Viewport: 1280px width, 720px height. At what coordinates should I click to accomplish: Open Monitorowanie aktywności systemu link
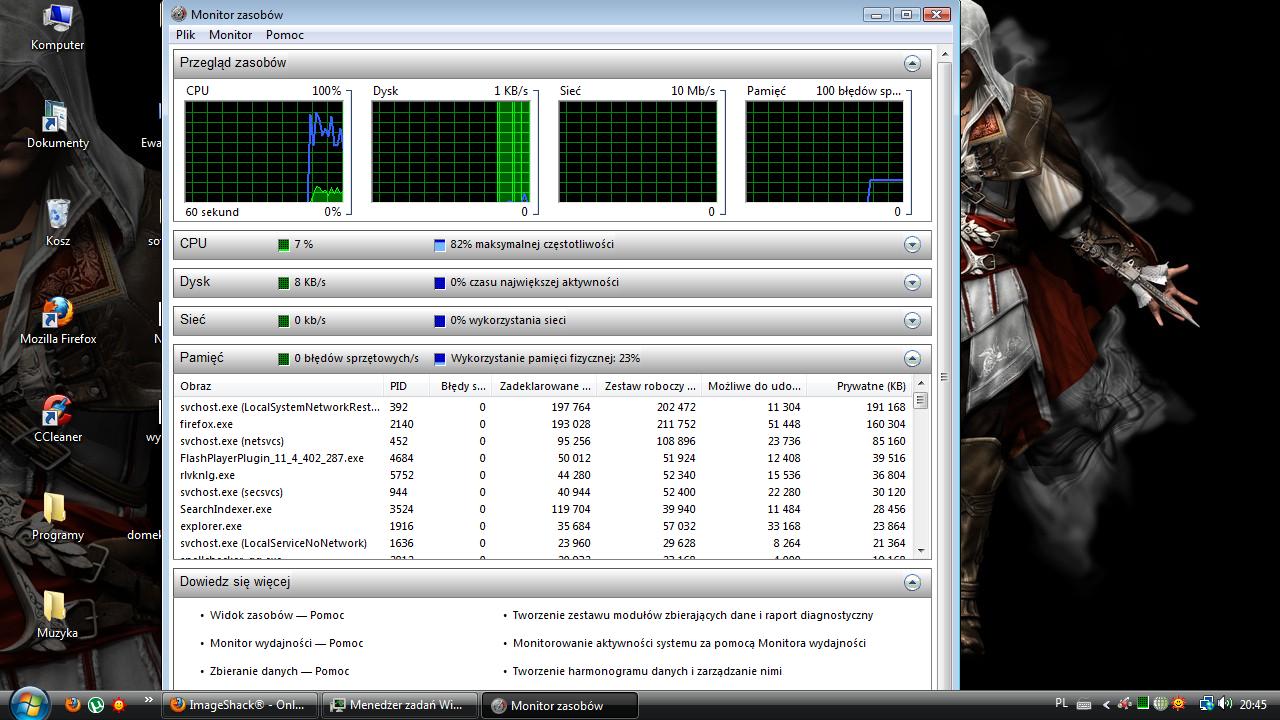coord(689,643)
